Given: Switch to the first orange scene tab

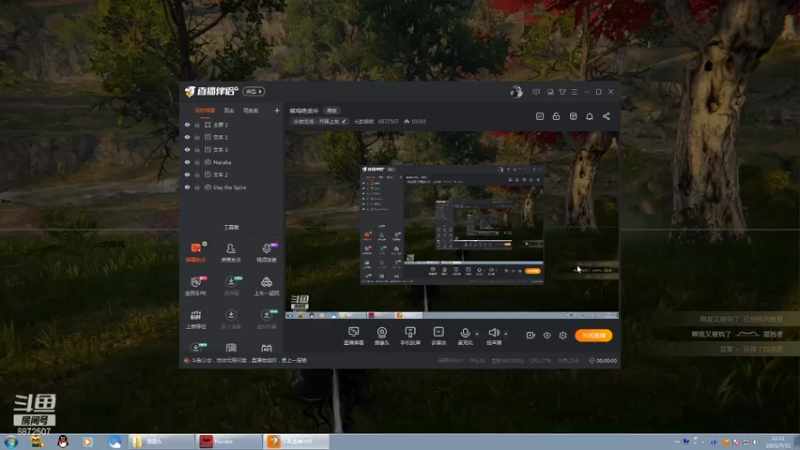Looking at the screenshot, I should 205,111.
